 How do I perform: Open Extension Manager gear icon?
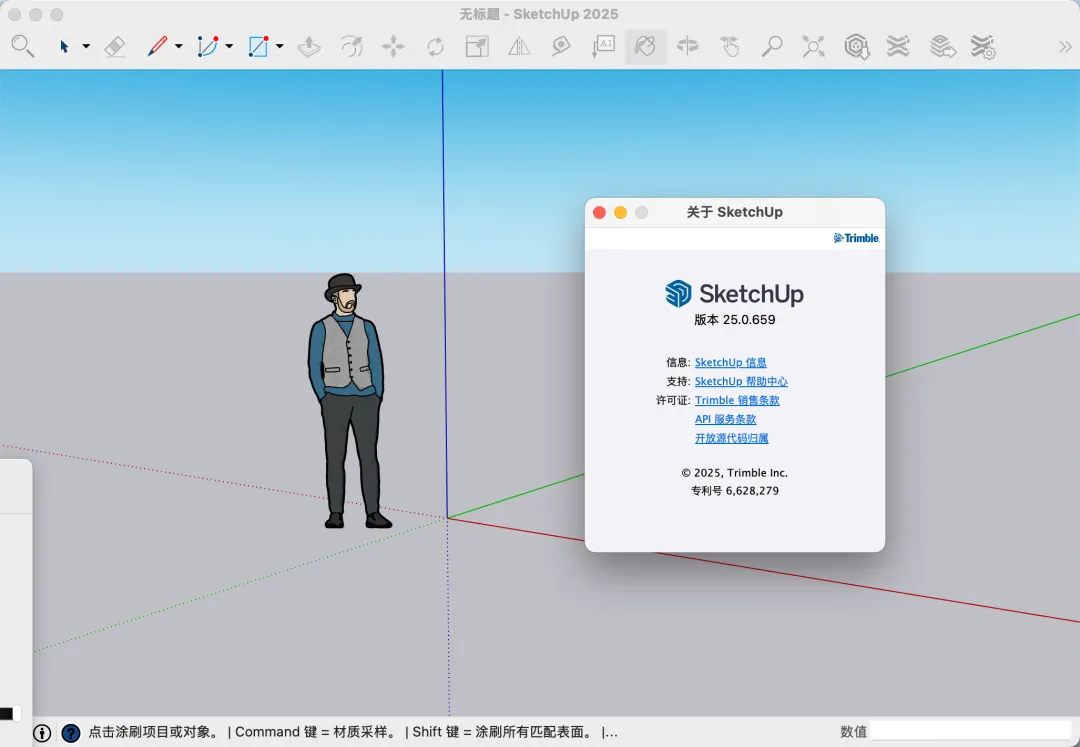tap(984, 47)
